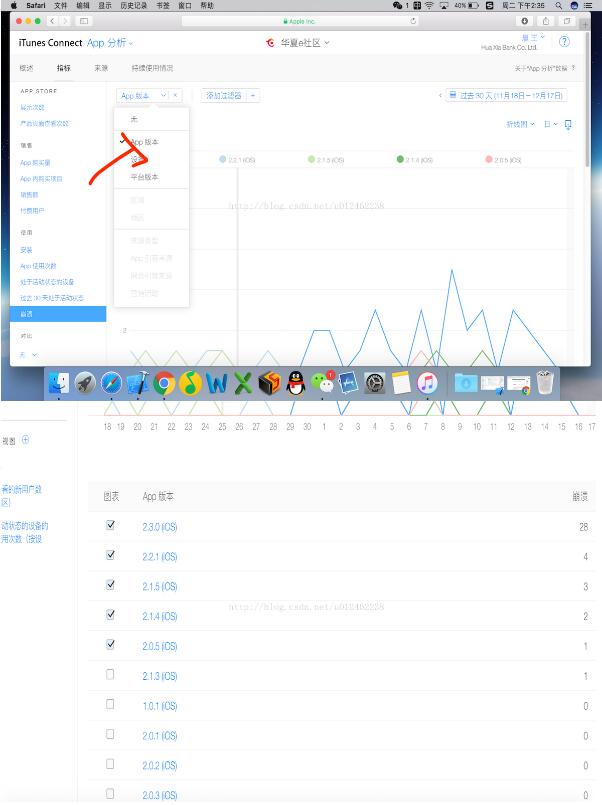This screenshot has width=602, height=805.
Task: Open the 日 interval dropdown
Action: (551, 124)
